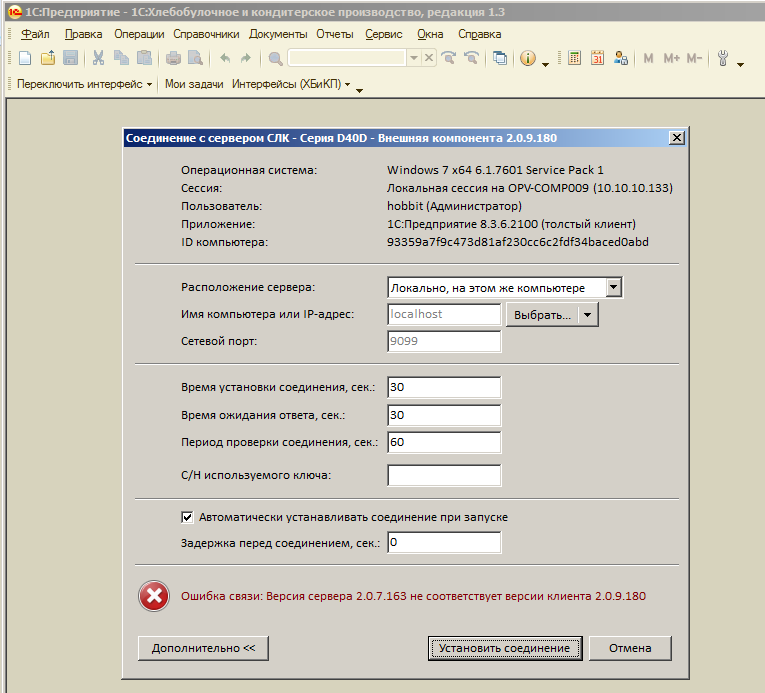Click the Установить соединение button

point(505,648)
